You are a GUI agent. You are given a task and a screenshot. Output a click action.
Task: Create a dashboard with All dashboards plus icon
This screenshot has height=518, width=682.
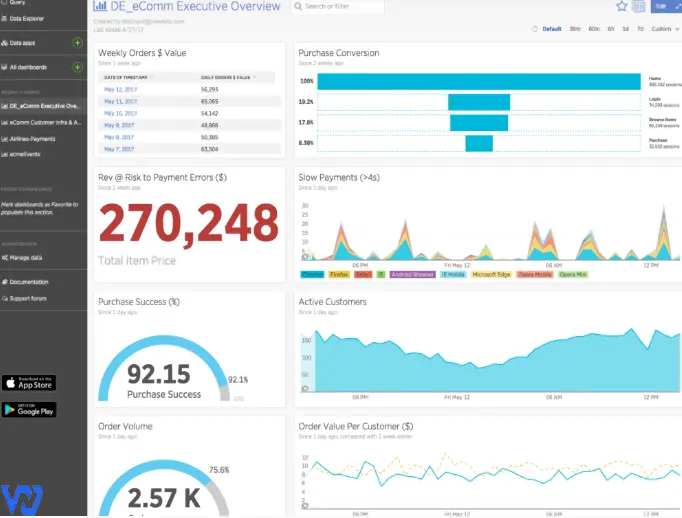point(77,67)
